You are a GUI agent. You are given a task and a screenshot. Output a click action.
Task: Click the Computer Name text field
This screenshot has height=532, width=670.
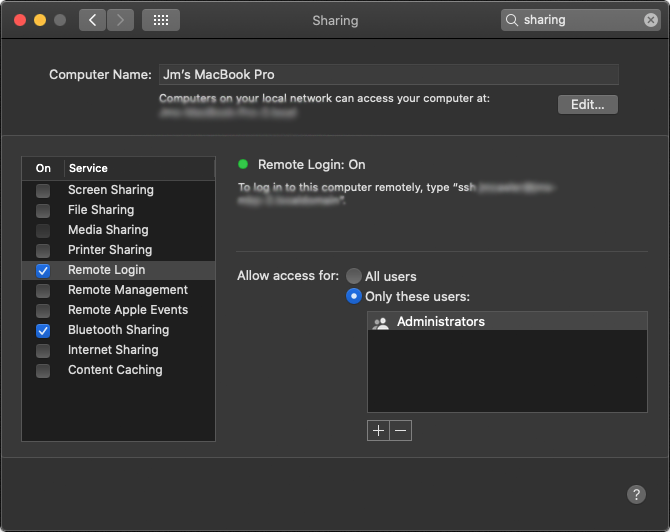pos(388,74)
